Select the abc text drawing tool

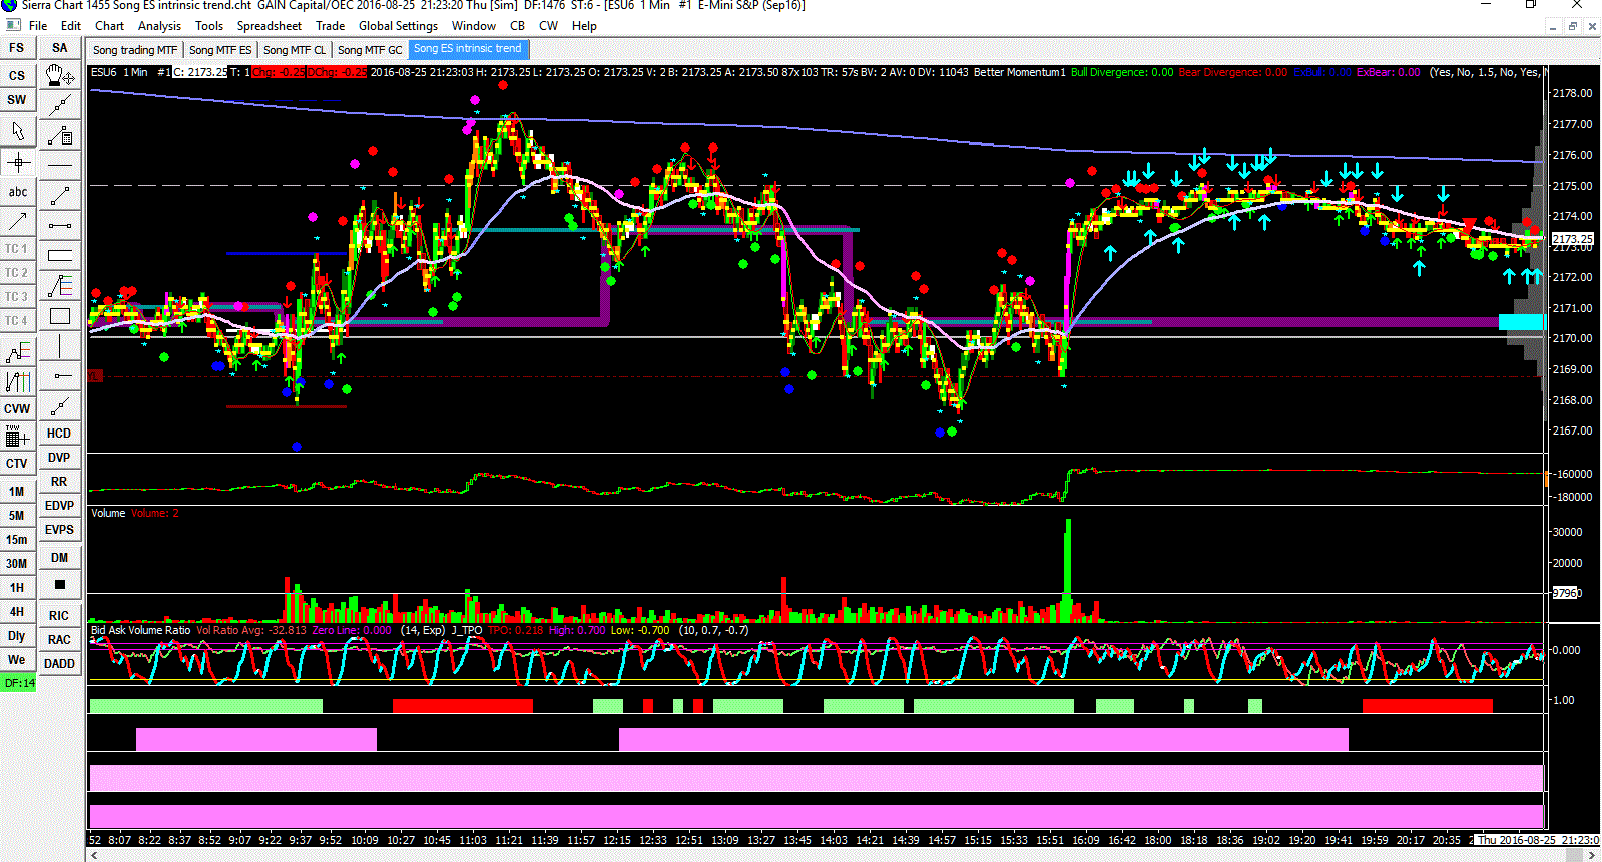[17, 192]
